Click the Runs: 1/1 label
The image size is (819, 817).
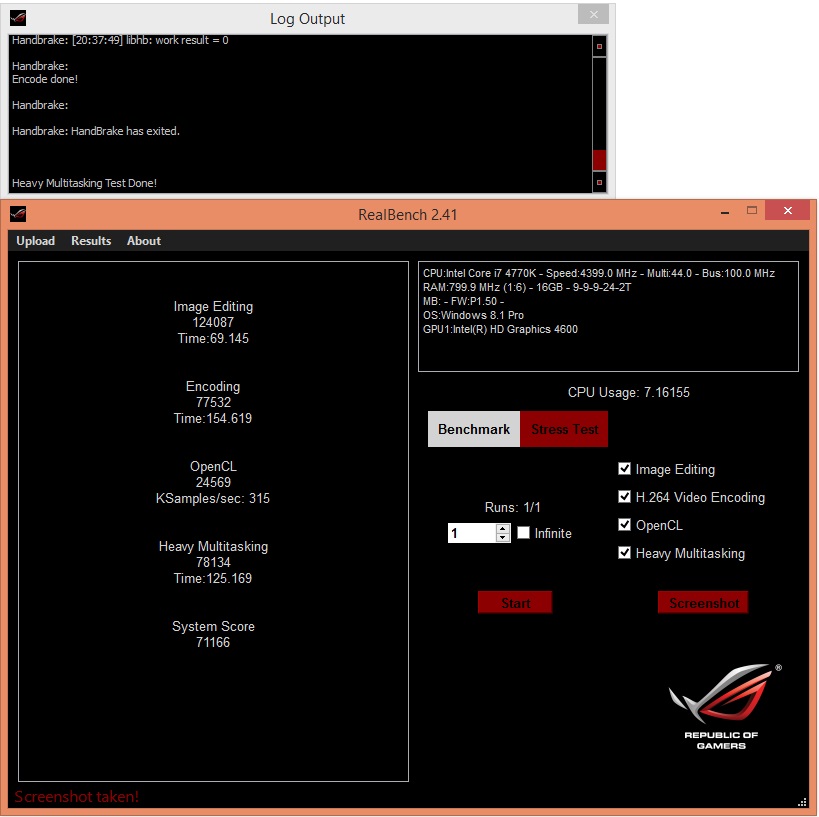pos(512,507)
